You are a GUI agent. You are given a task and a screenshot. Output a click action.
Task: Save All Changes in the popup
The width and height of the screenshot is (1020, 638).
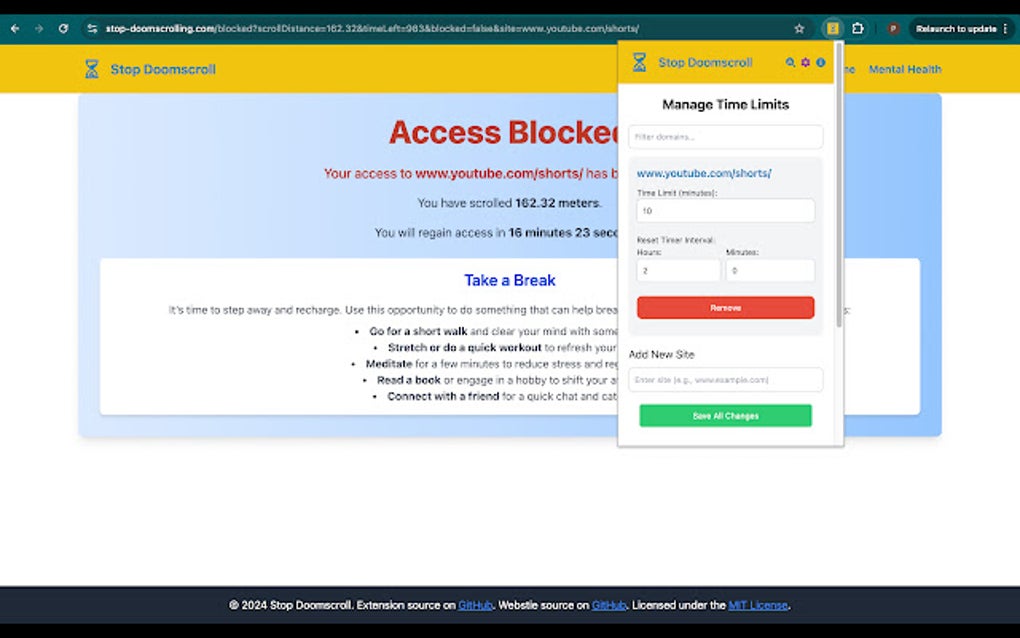(724, 415)
